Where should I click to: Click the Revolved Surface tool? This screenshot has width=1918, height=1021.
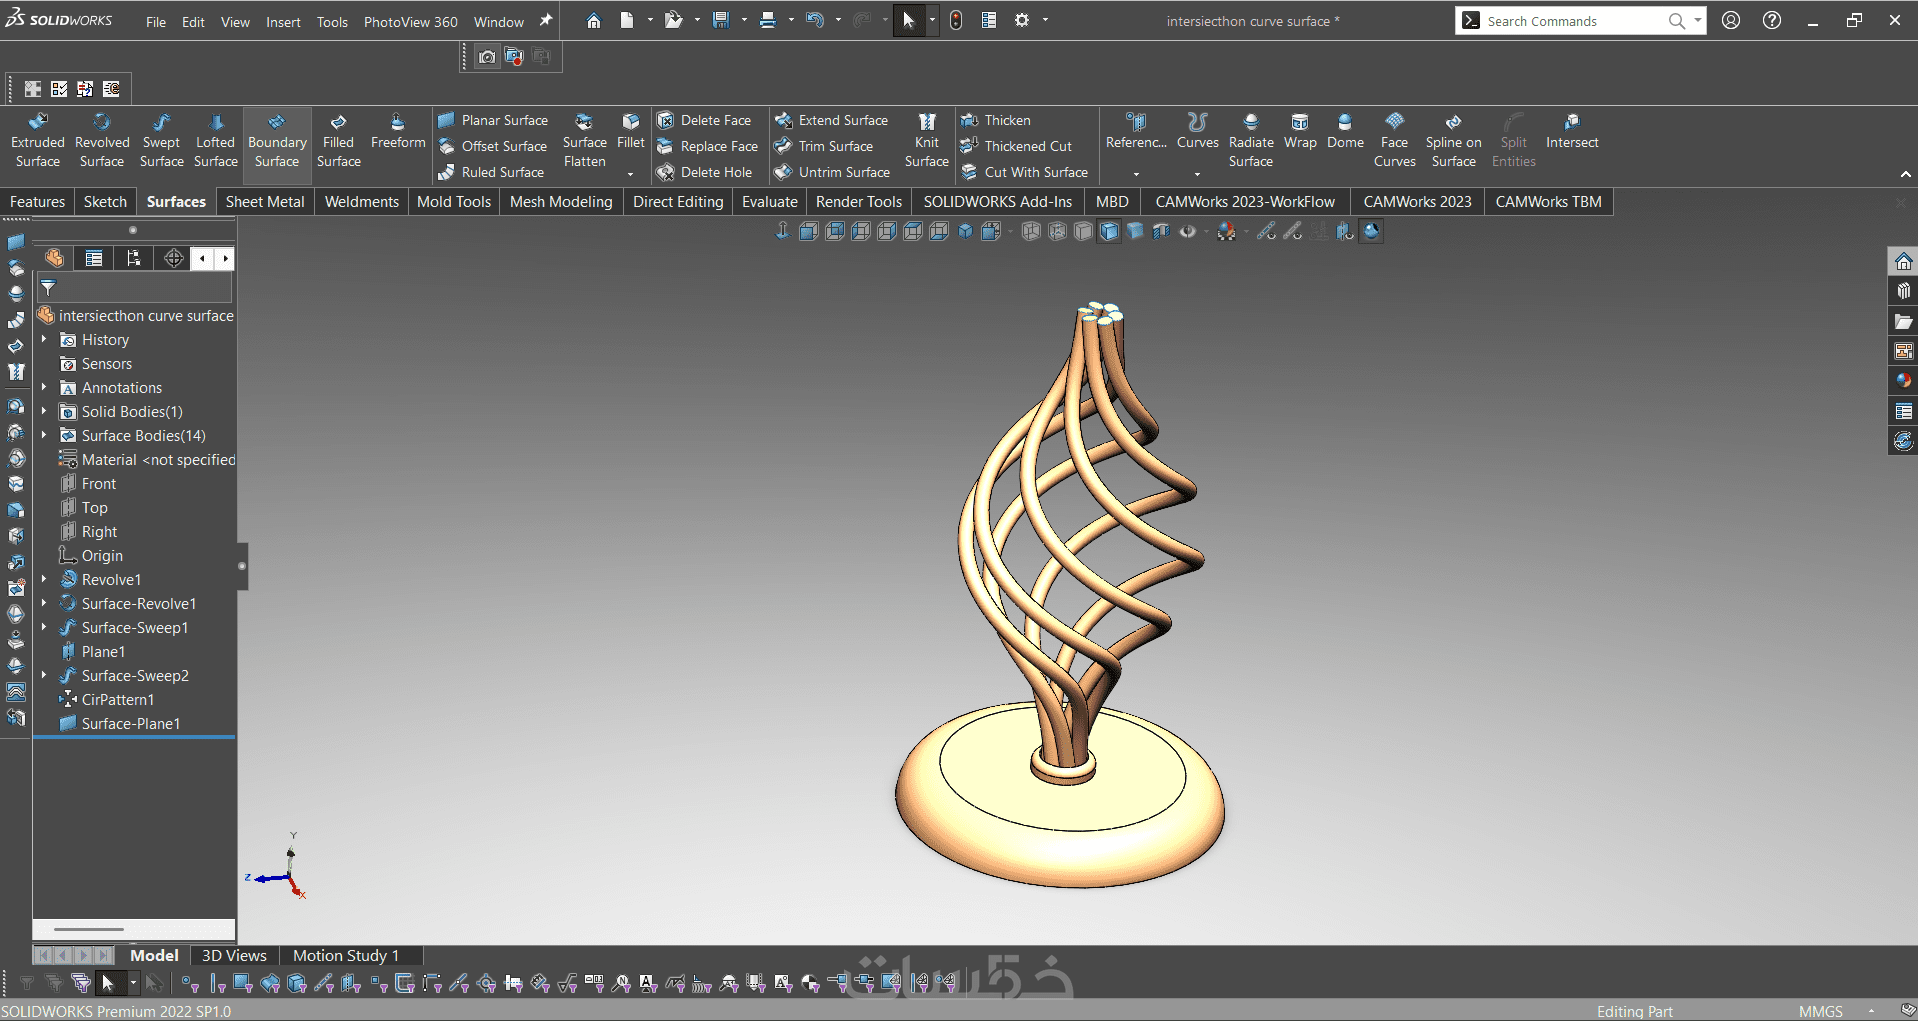[x=102, y=140]
